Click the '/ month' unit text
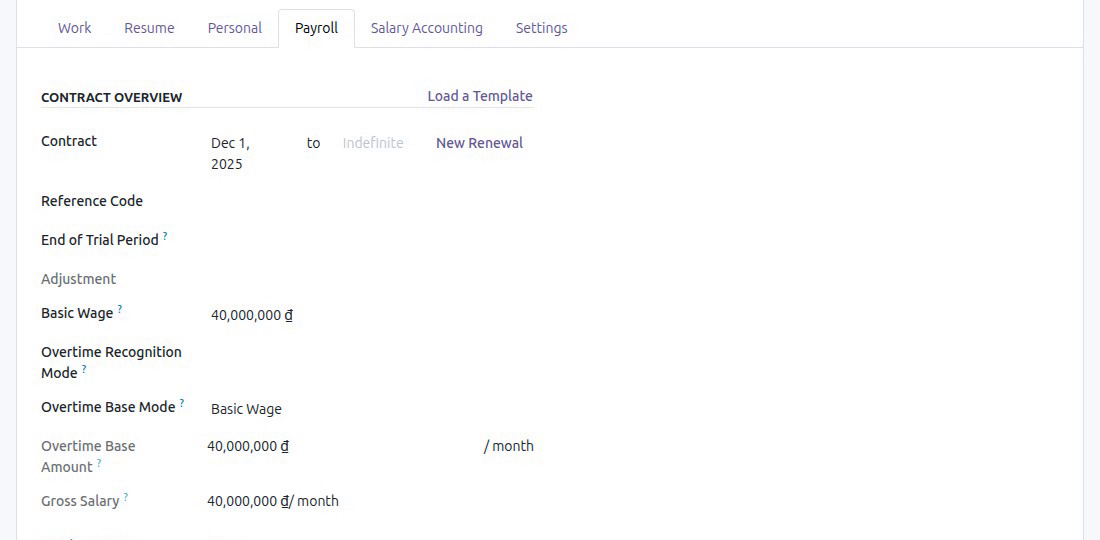The image size is (1100, 540). click(509, 446)
